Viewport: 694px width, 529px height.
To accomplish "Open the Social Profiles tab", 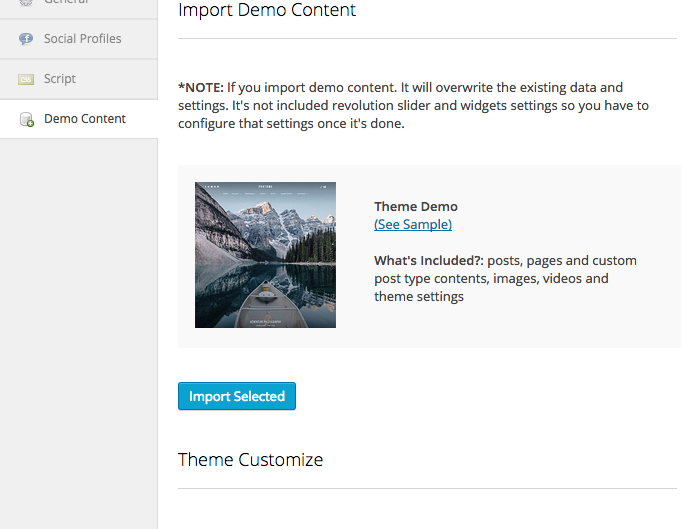I will click(x=78, y=39).
